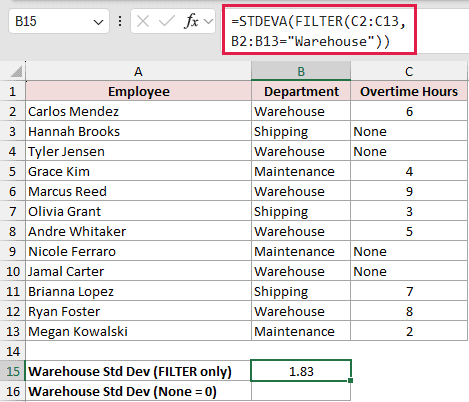Select the Nicole Ferraro cell
The image size is (469, 402).
pos(138,251)
